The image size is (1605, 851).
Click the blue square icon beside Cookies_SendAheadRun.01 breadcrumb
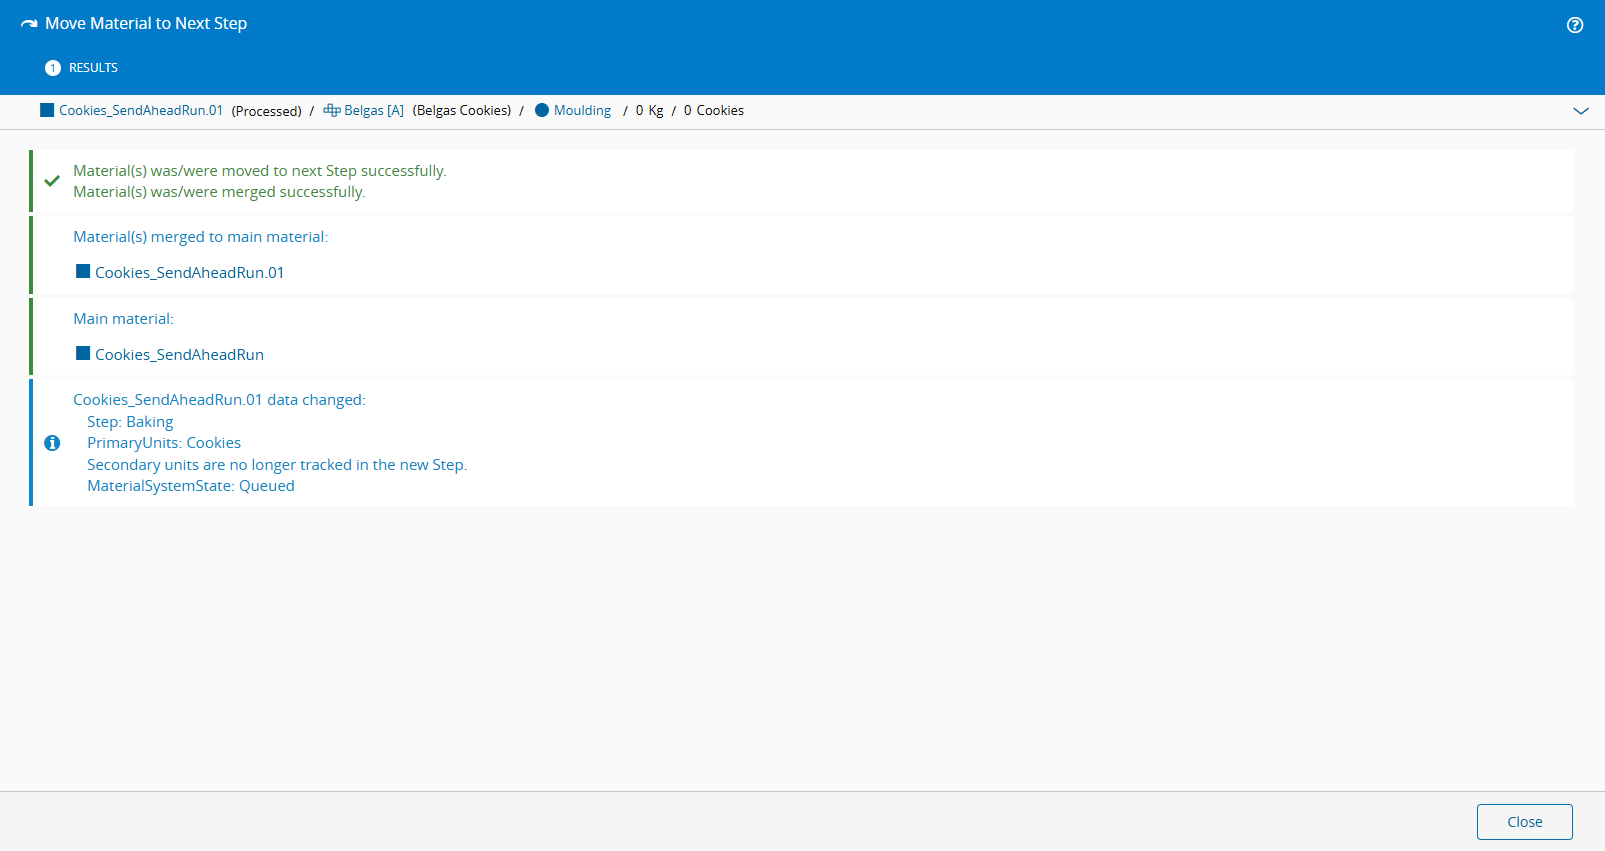[47, 110]
